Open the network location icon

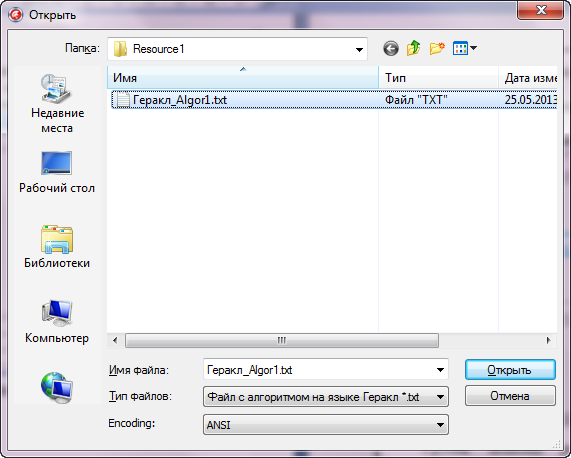click(57, 388)
